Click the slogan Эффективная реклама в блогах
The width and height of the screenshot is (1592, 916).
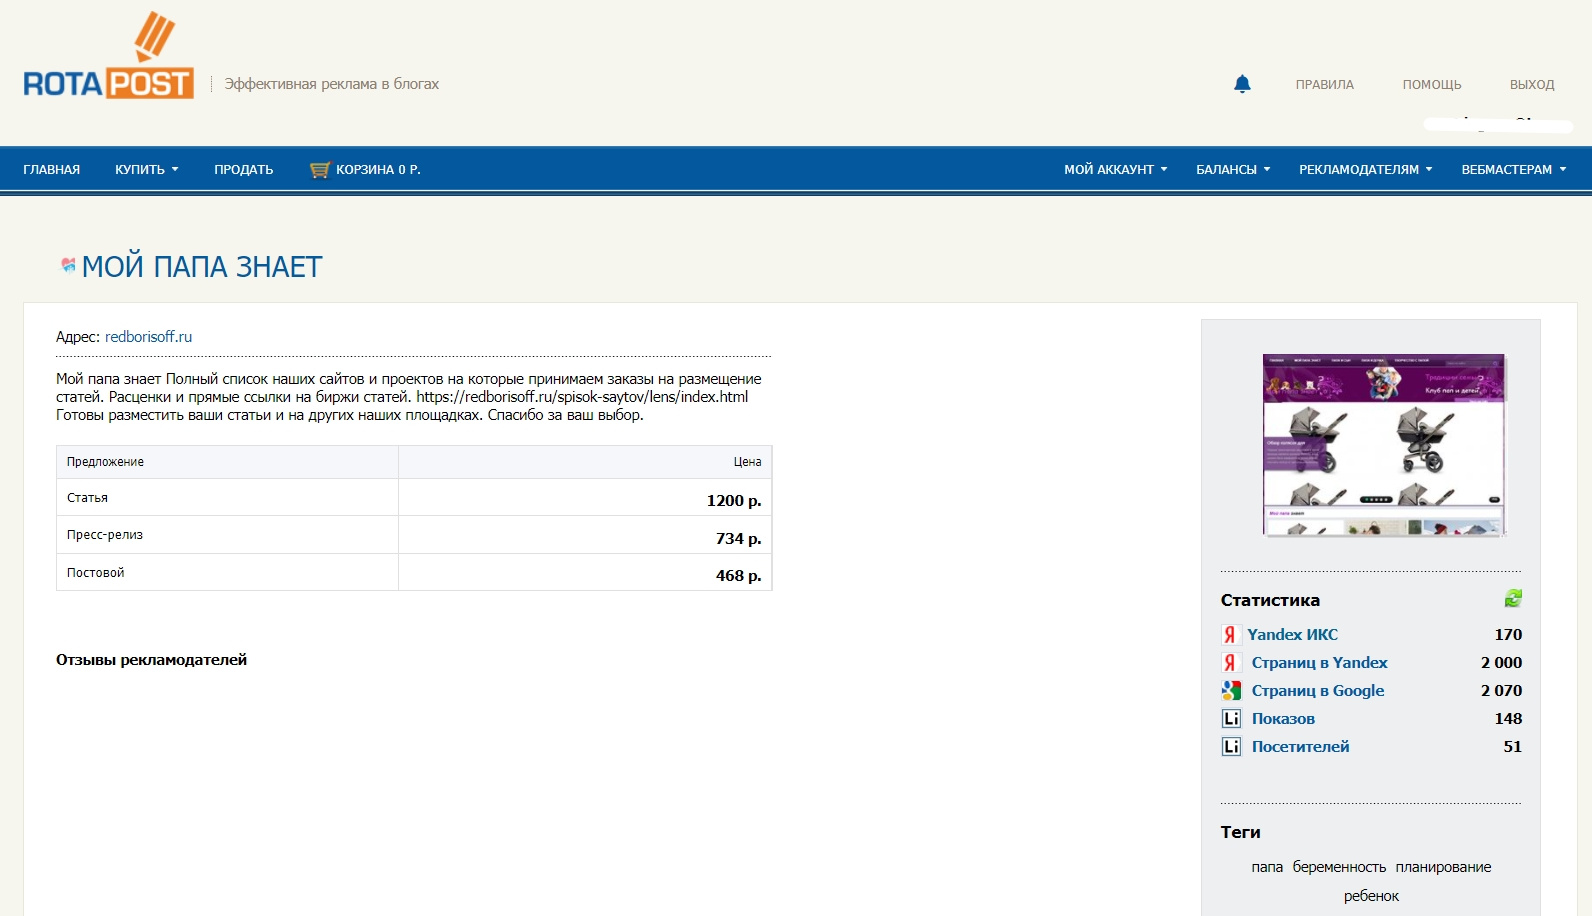pos(331,84)
